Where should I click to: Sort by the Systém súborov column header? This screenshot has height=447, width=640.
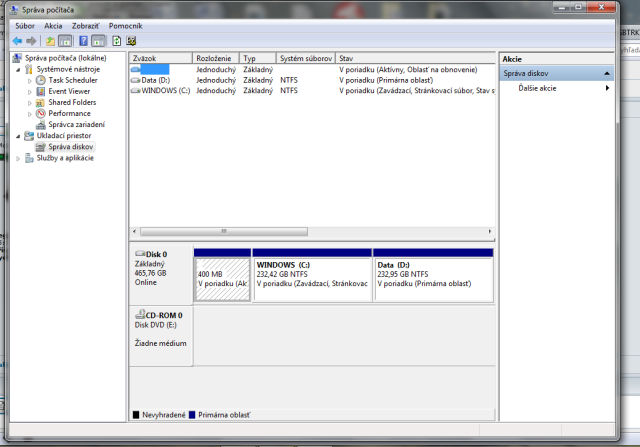click(306, 58)
